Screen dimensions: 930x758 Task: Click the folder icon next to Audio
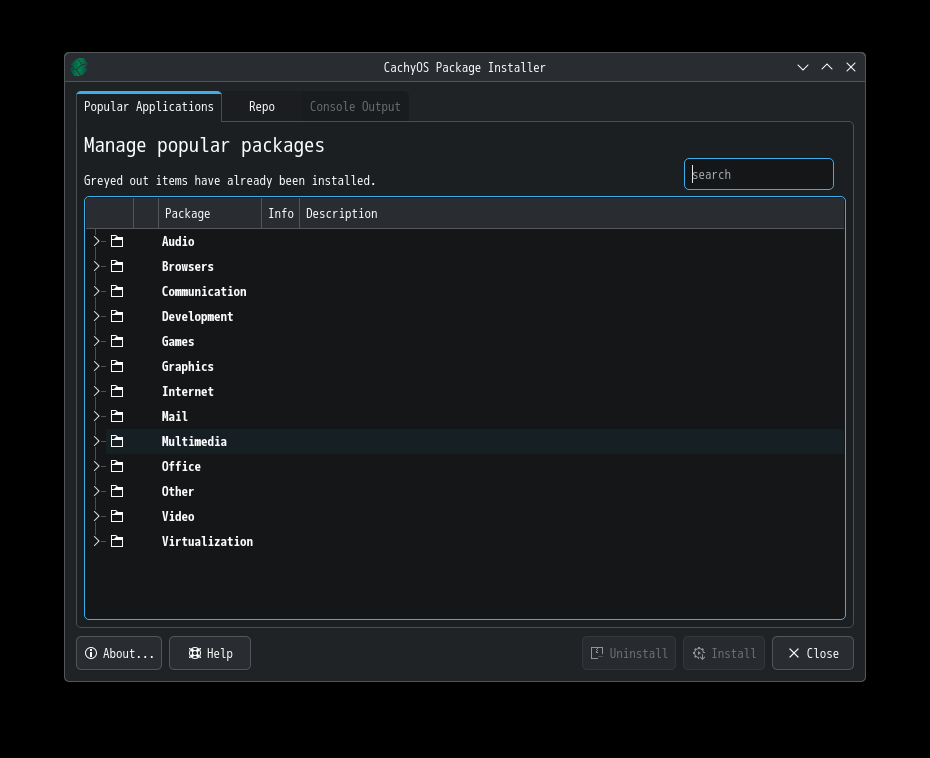pyautogui.click(x=116, y=241)
